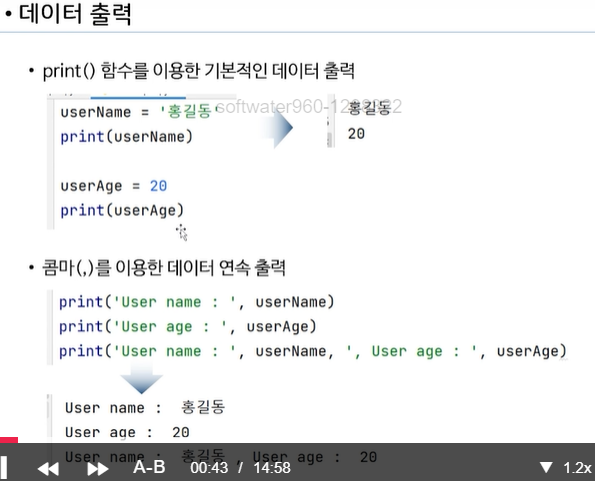Viewport: 595px width, 481px height.
Task: Click the 콤마(,)를 이용한 데이터 연속 출력 bullet
Action: [164, 268]
